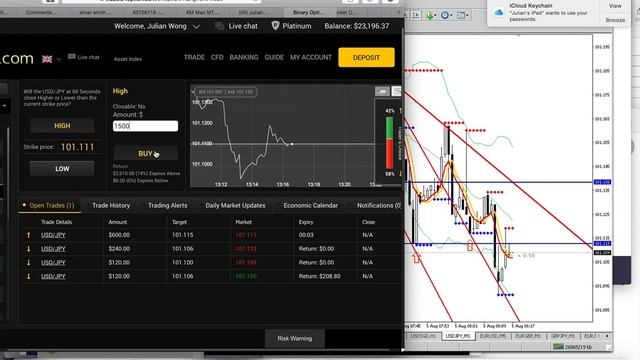This screenshot has width=640, height=360.
Task: Click the clock periods icon in MetaTrader toolbar
Action: point(444,16)
